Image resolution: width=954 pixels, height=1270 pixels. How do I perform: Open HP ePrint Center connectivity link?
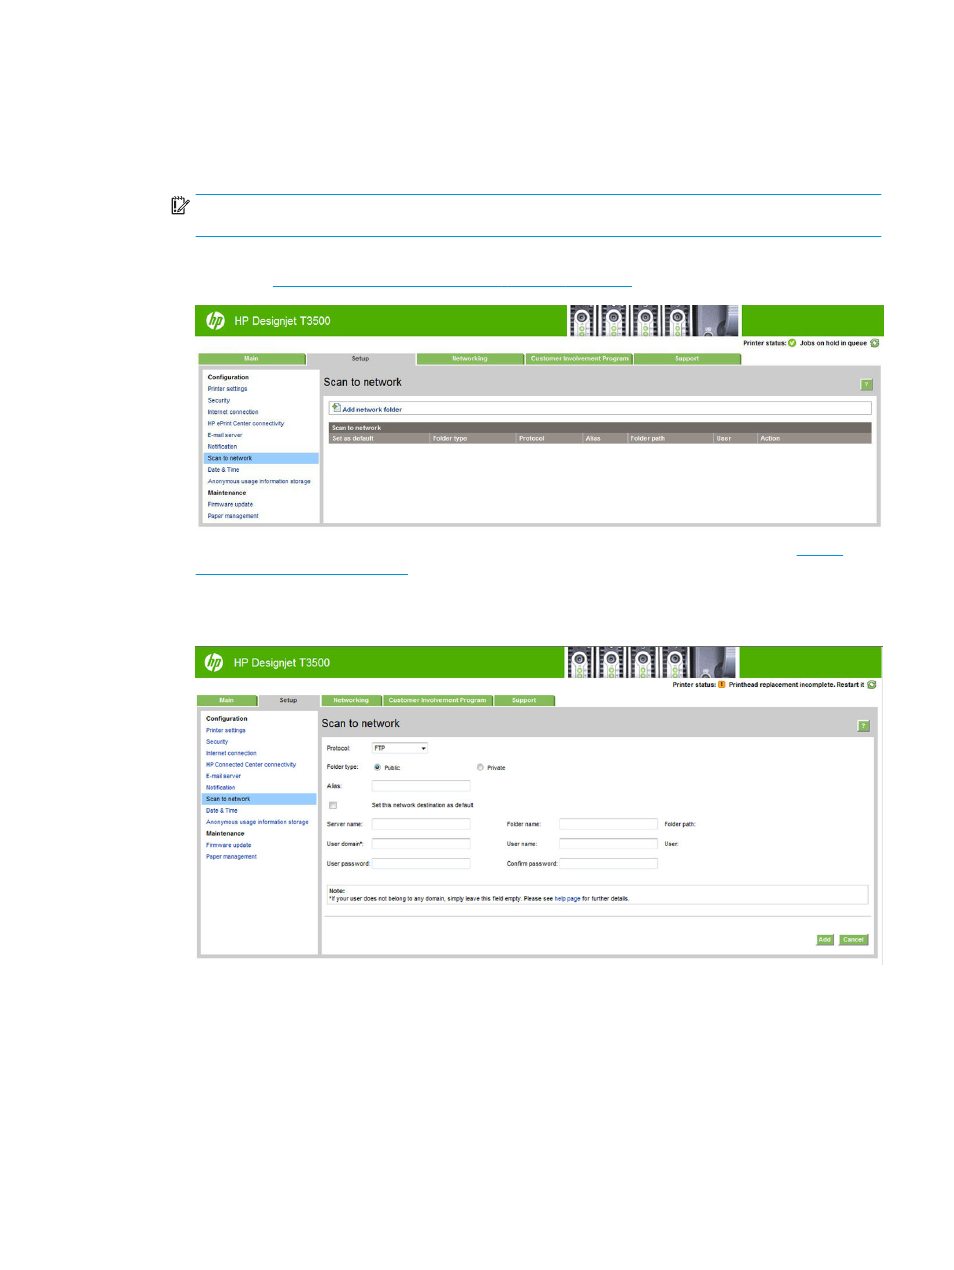click(246, 423)
